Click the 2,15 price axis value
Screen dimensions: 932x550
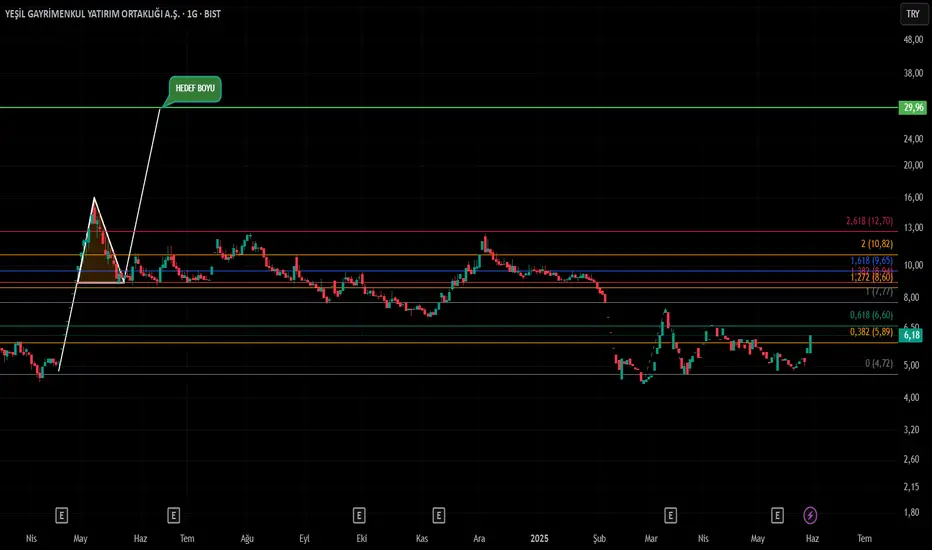[x=911, y=487]
